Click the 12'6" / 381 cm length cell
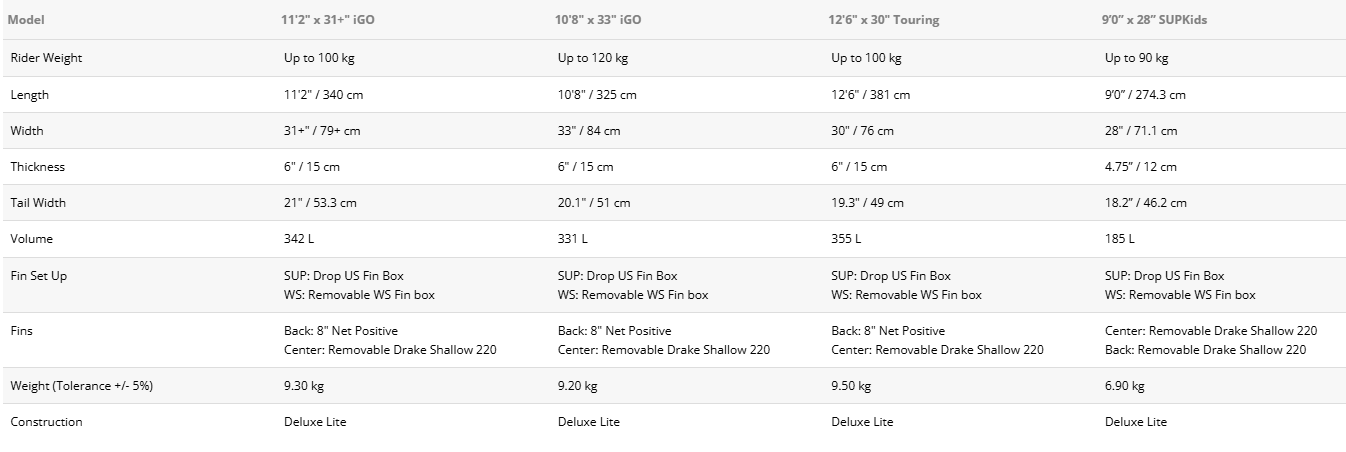The width and height of the screenshot is (1346, 452). pos(870,95)
